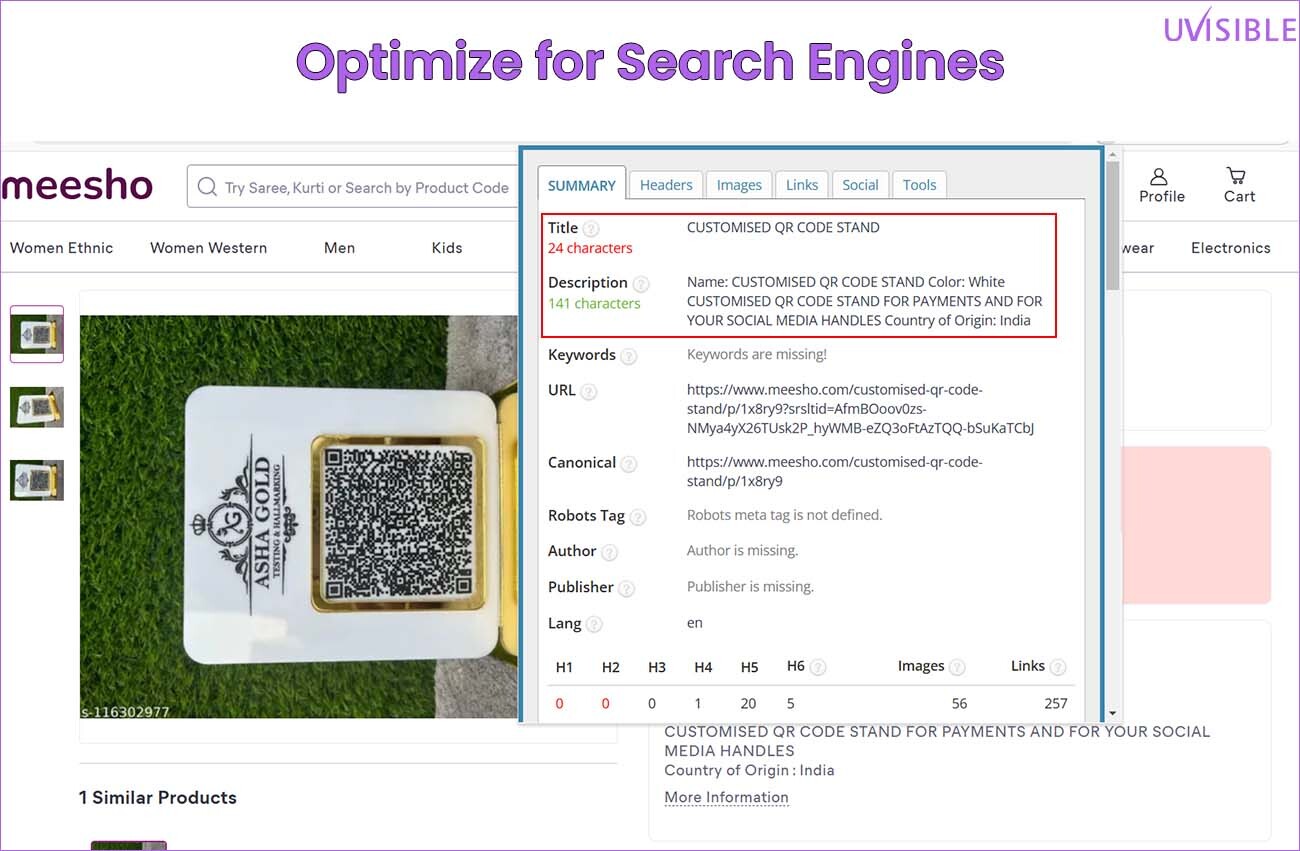Click the 'Country of Origin : India' text
The width and height of the screenshot is (1300, 851).
749,770
